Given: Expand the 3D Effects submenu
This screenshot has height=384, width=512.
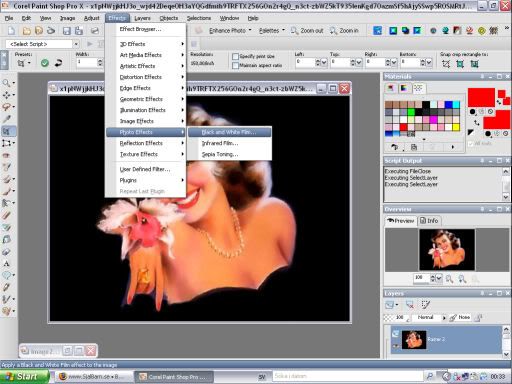Looking at the screenshot, I should [145, 44].
